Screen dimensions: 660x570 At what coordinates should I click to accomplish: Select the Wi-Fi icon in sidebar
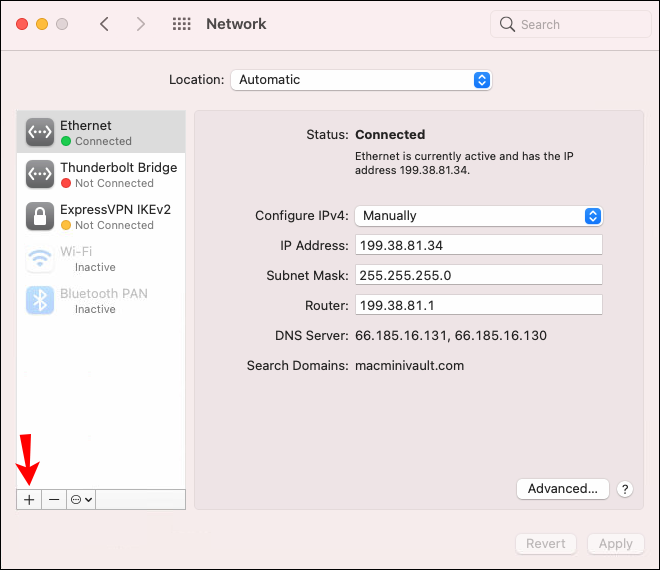click(x=40, y=258)
